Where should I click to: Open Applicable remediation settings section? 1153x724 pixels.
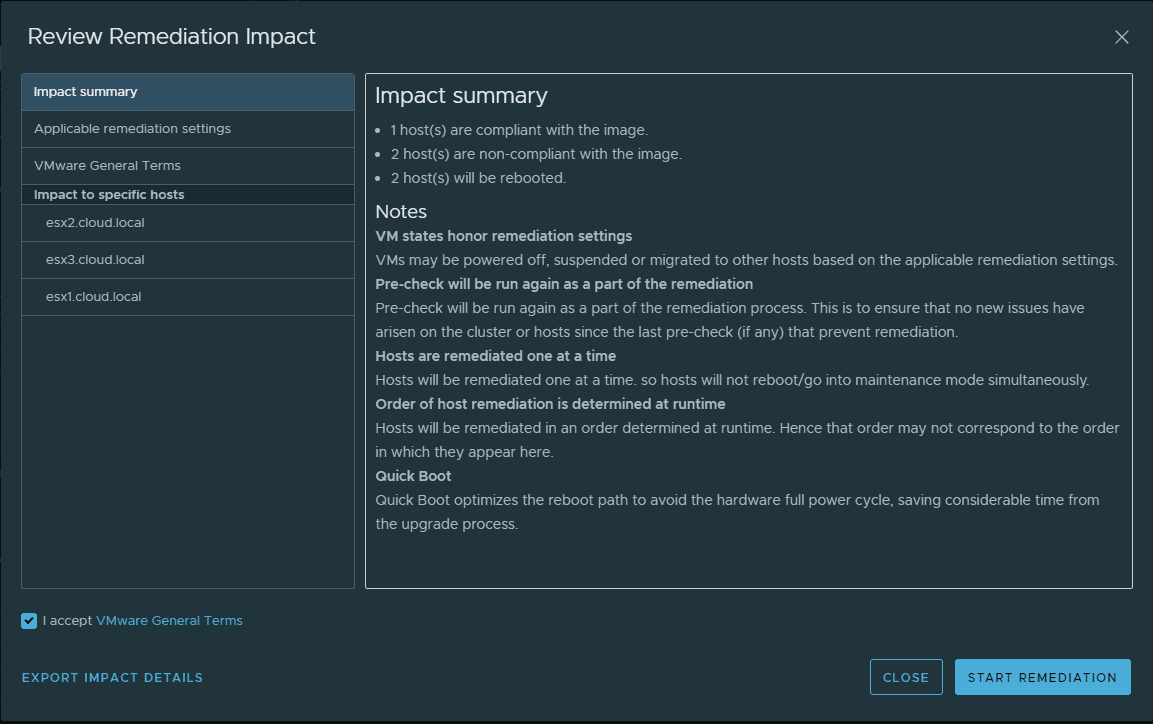132,129
